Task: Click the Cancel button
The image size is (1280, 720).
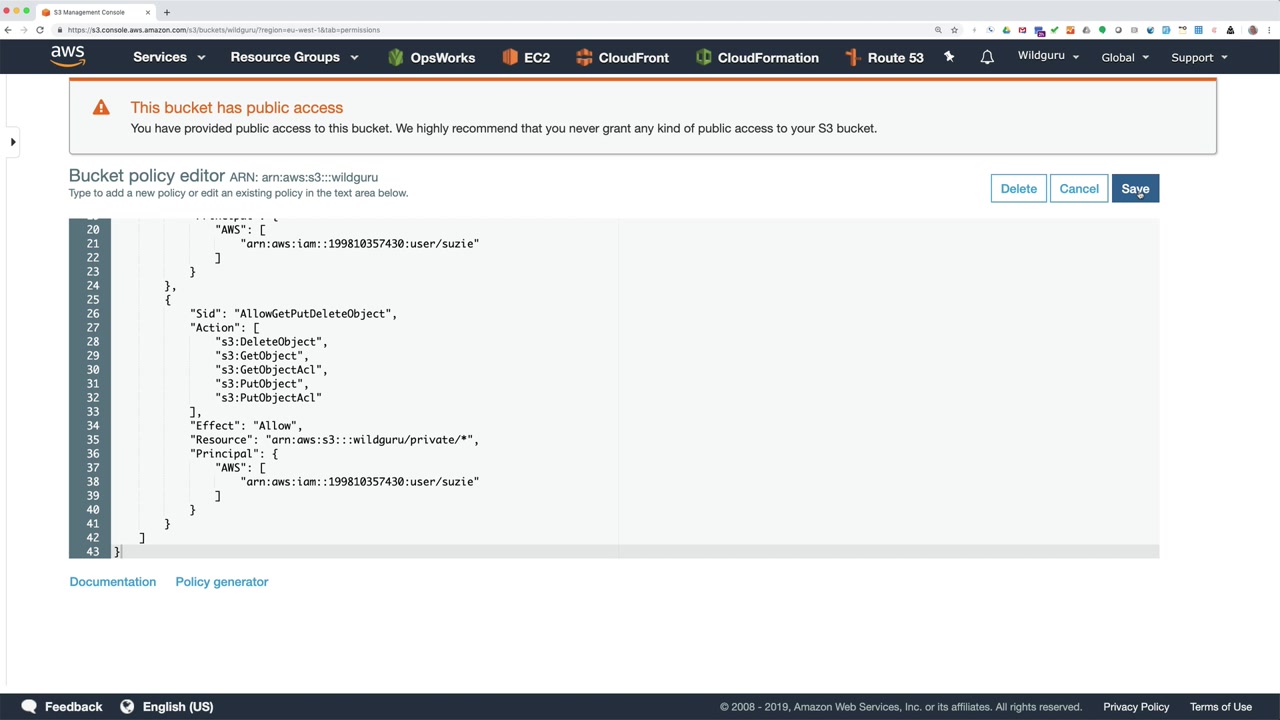Action: click(1079, 189)
